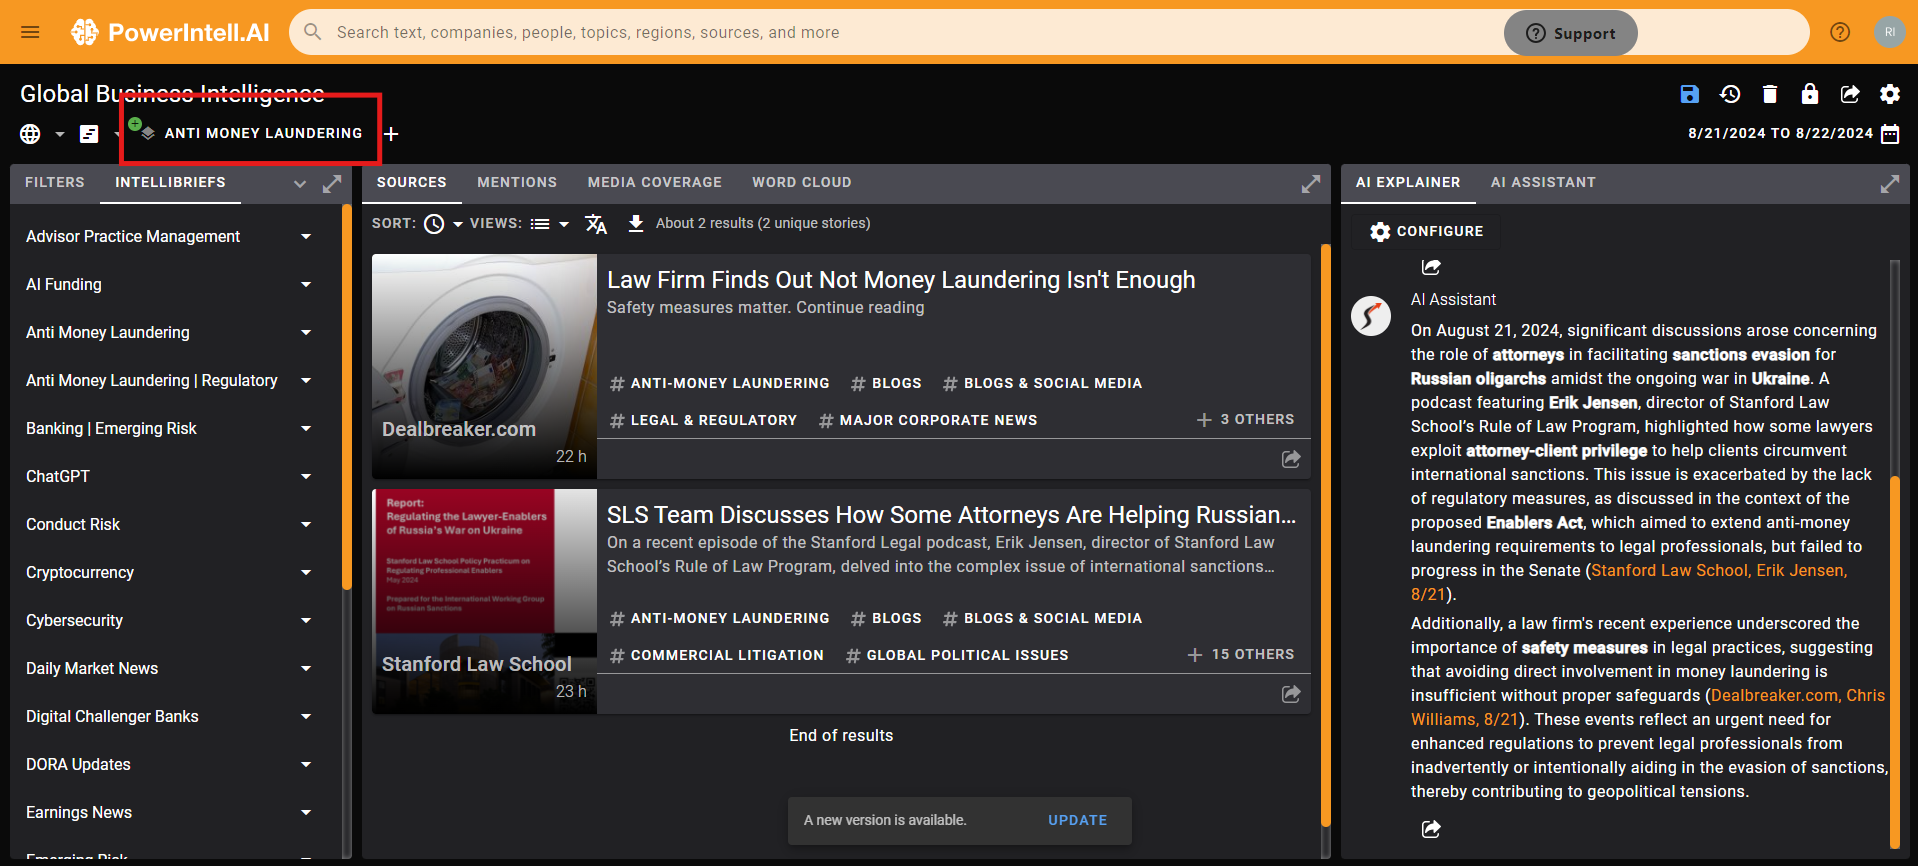Open the Media Coverage tab
Screen dimensions: 1918x866
[x=655, y=183]
